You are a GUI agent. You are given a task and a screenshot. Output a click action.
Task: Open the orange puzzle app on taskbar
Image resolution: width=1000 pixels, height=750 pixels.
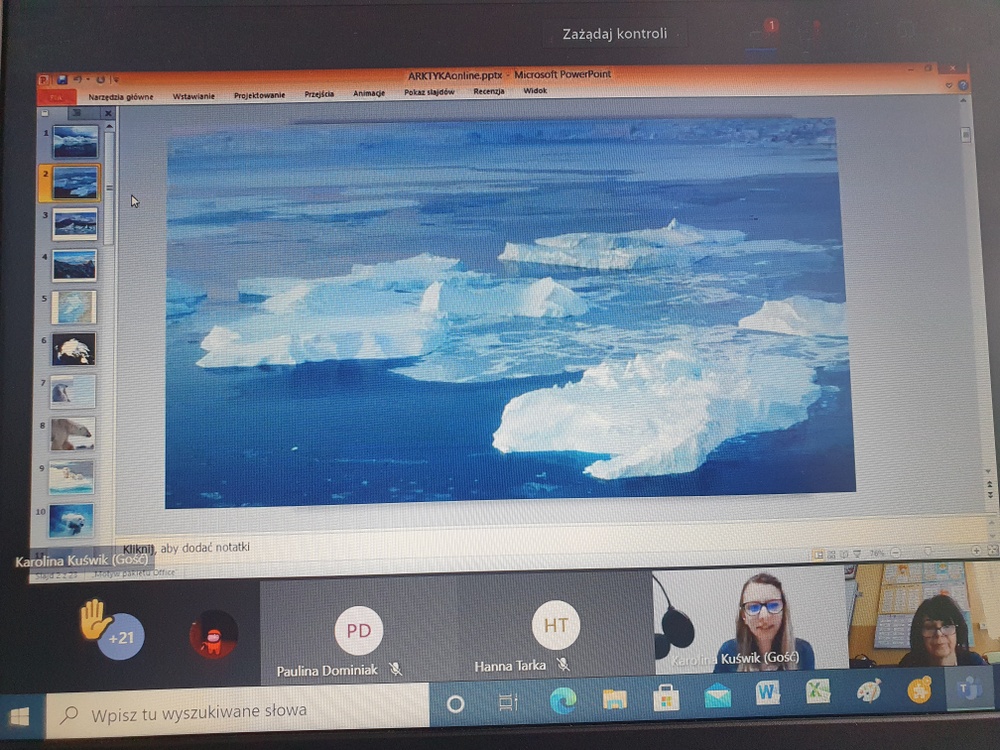[919, 689]
